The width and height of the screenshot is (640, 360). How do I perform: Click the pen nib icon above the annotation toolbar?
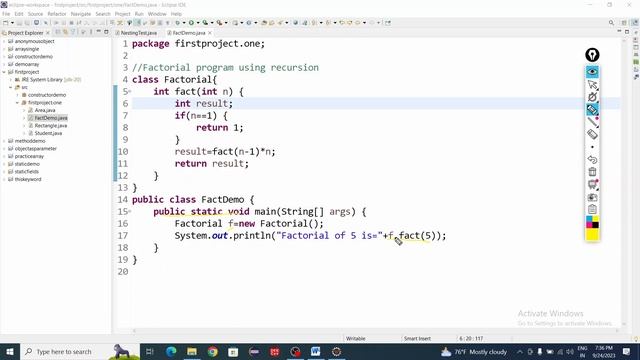pyautogui.click(x=592, y=55)
